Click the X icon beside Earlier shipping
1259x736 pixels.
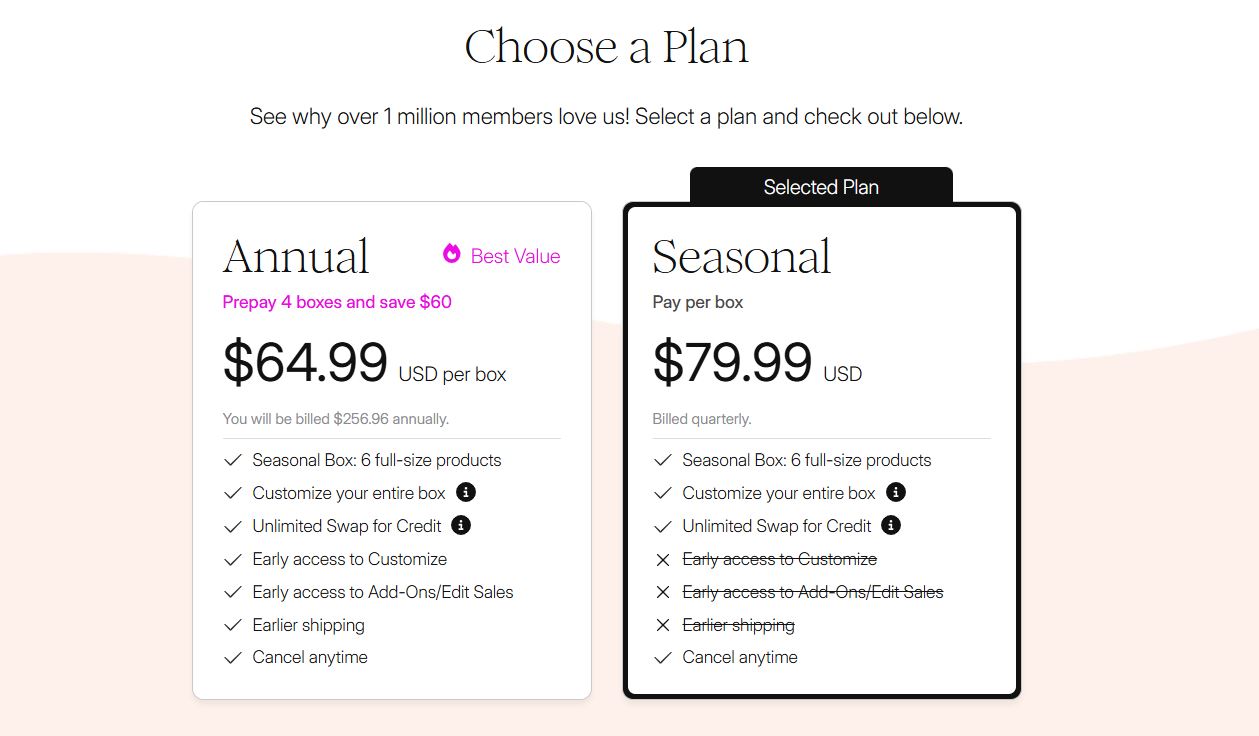tap(662, 625)
